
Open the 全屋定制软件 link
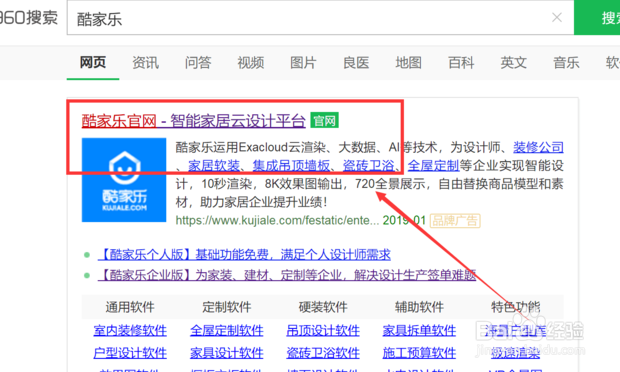(x=227, y=330)
